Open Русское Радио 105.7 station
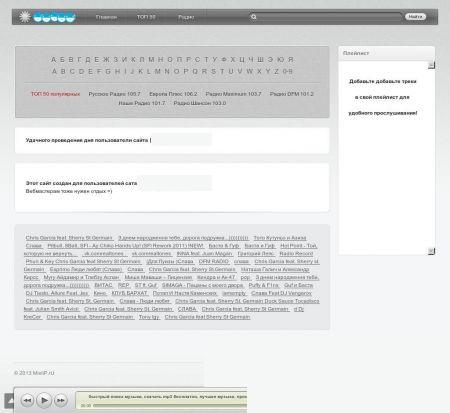450x413 pixels. click(114, 94)
